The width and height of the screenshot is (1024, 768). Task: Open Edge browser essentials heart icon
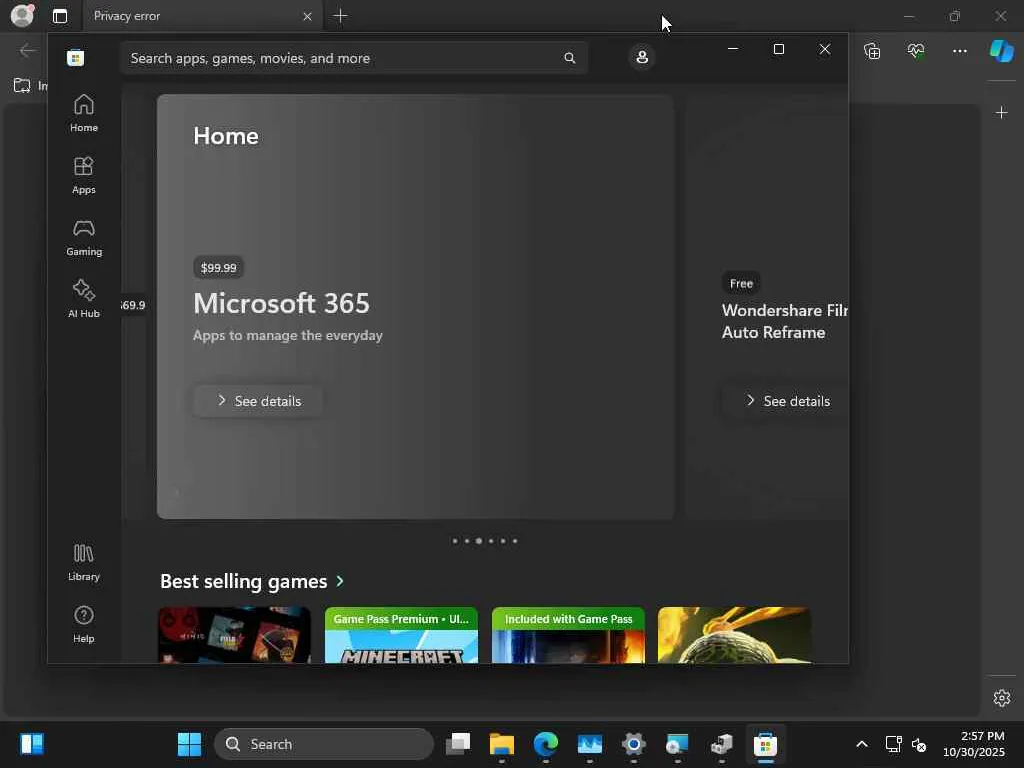[916, 51]
